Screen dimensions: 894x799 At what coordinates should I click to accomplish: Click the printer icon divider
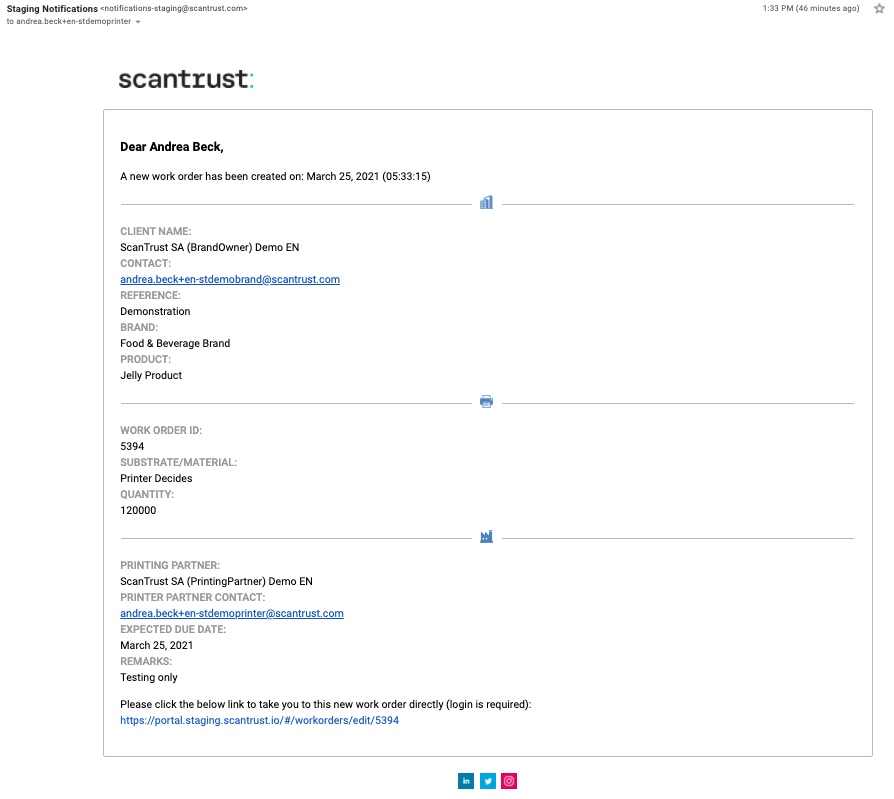click(x=486, y=402)
